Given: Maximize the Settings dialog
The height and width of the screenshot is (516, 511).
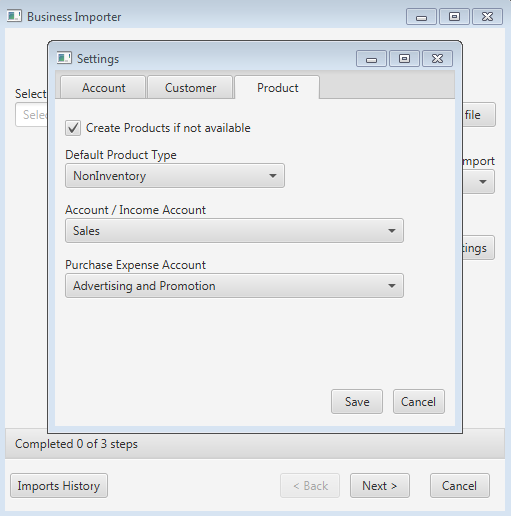Looking at the screenshot, I should click(x=404, y=59).
